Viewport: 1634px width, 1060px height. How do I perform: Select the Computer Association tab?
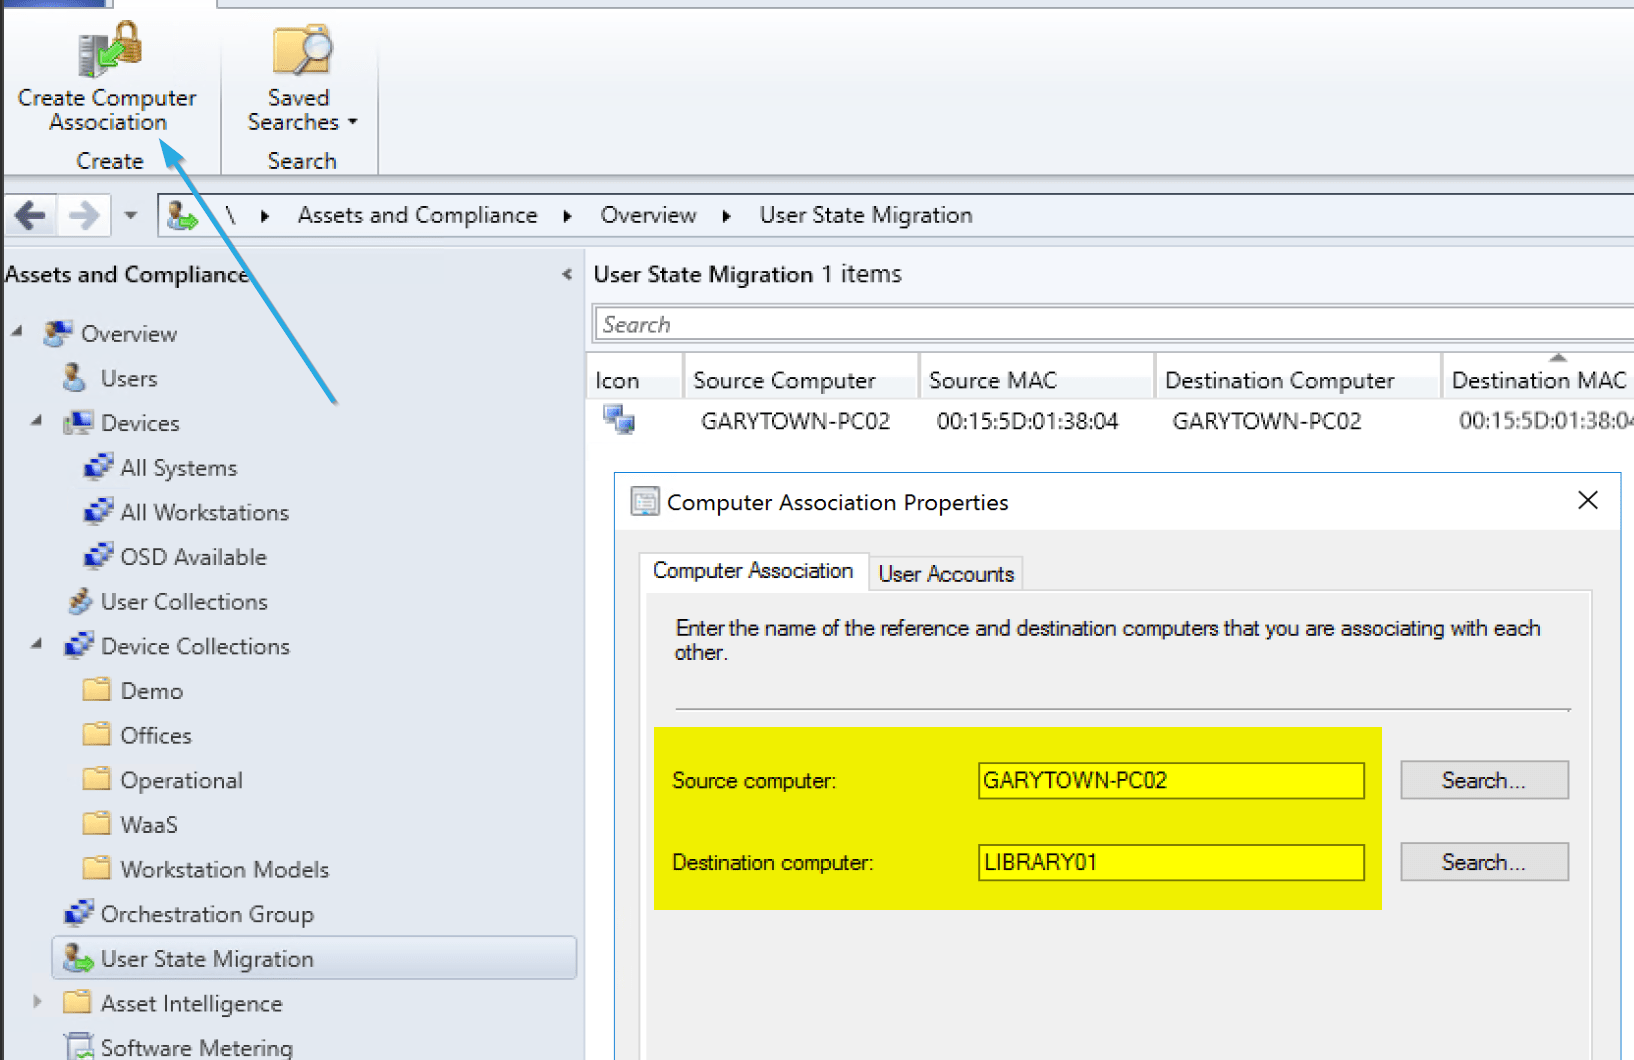click(x=752, y=571)
